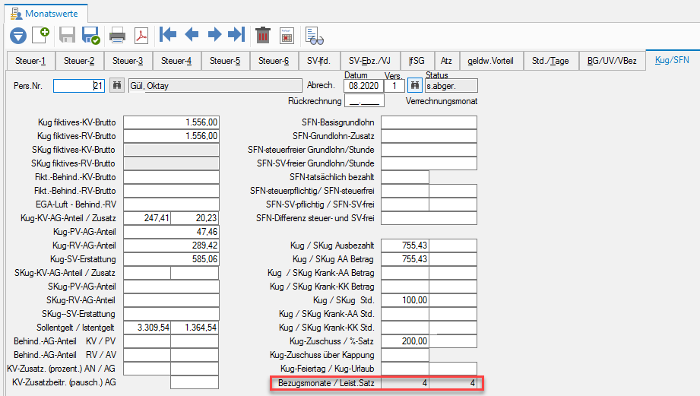Click the Kug fiktives-KV-Brutto field

point(171,122)
